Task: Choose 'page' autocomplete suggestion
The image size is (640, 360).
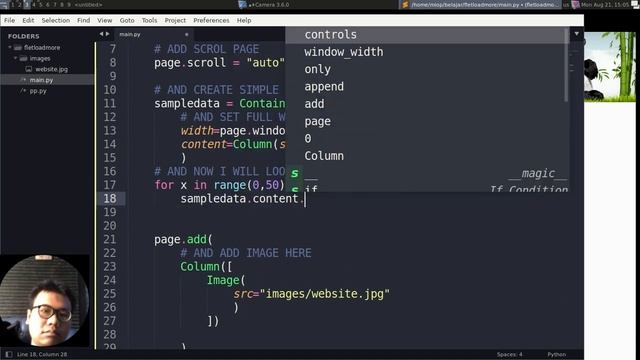Action: coord(427,122)
